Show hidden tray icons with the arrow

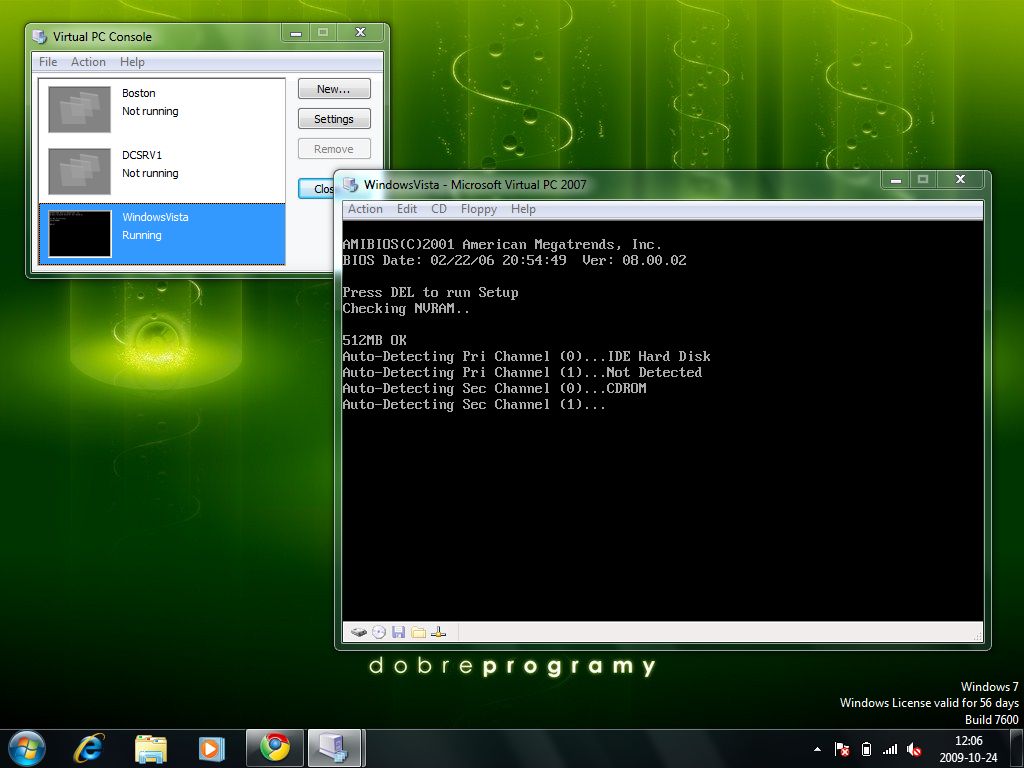click(x=817, y=749)
